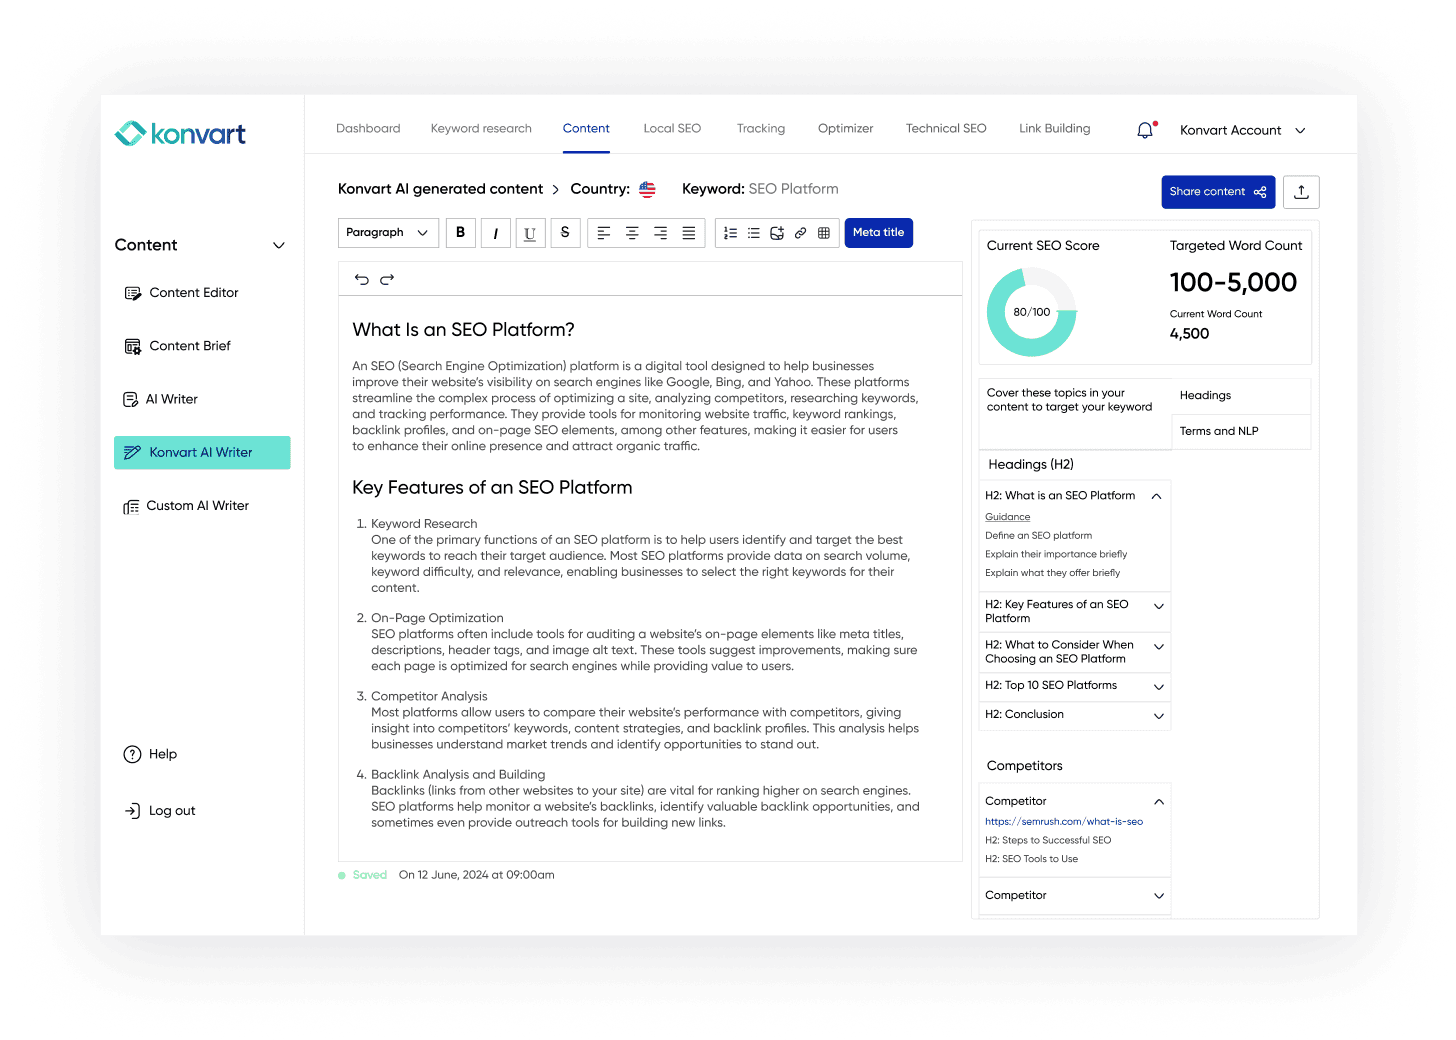Open the Konvart Account dropdown
Image resolution: width=1456 pixels, height=1040 pixels.
tap(1240, 130)
